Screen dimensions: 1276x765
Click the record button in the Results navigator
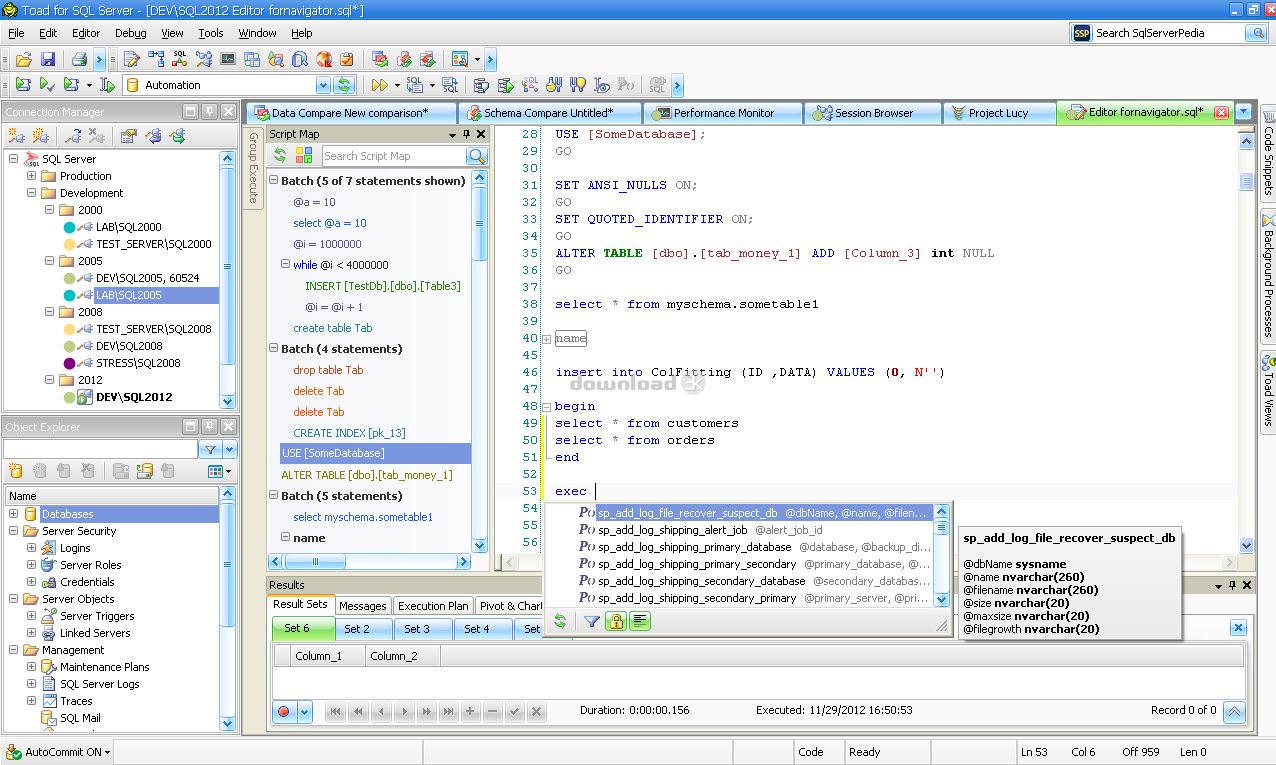[286, 712]
